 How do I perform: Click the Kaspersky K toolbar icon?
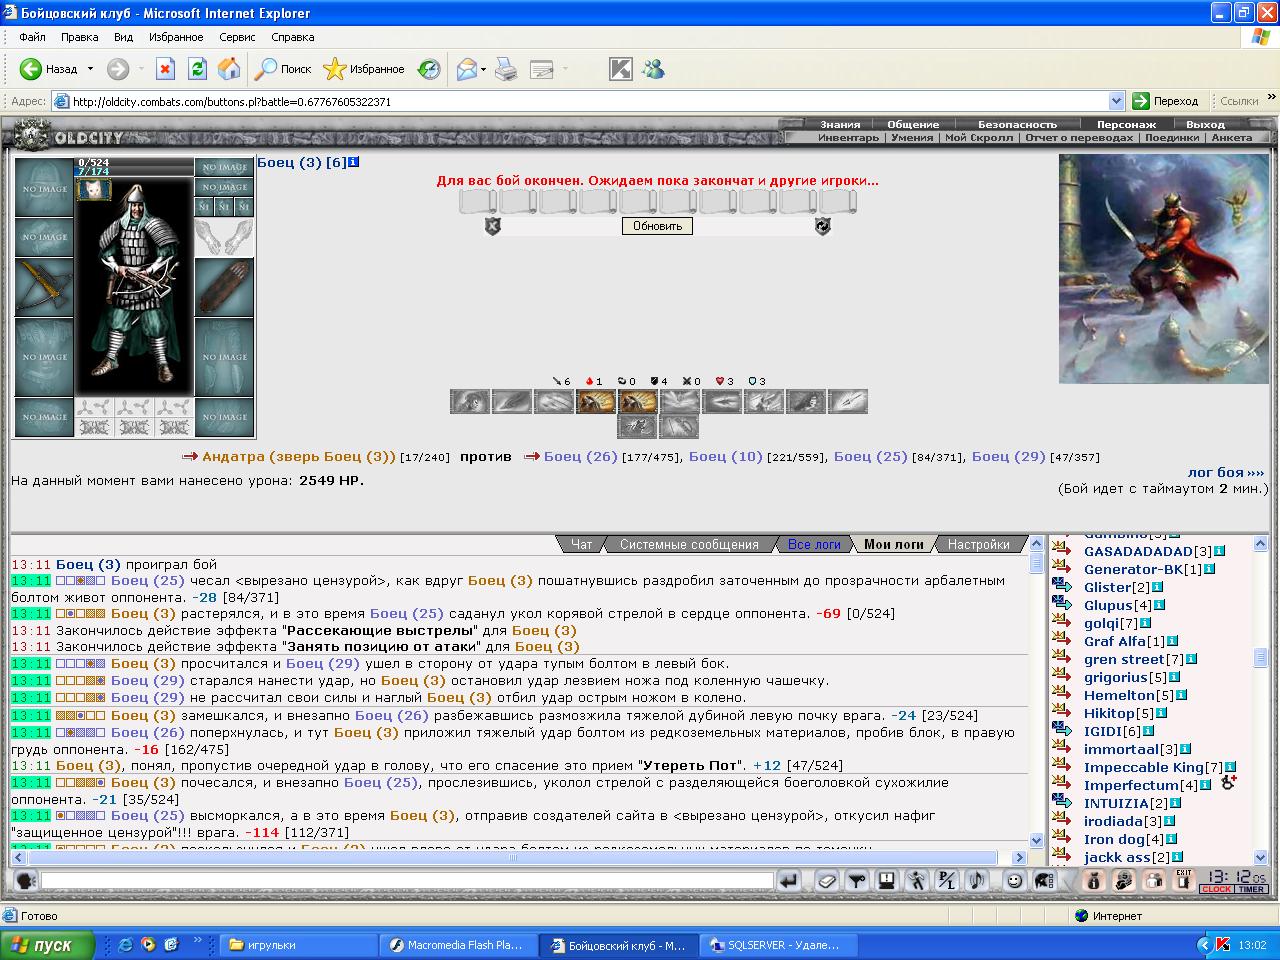pos(621,69)
